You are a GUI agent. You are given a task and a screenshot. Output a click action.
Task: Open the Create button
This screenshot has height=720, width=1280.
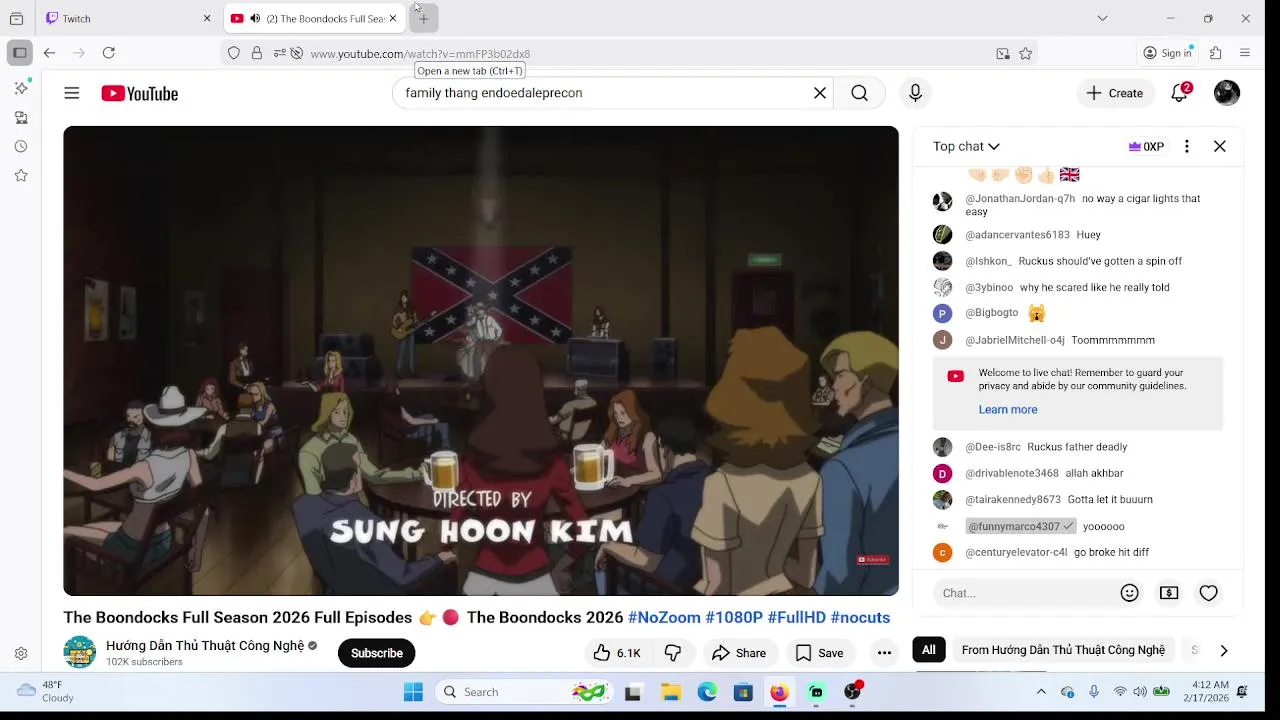1115,93
